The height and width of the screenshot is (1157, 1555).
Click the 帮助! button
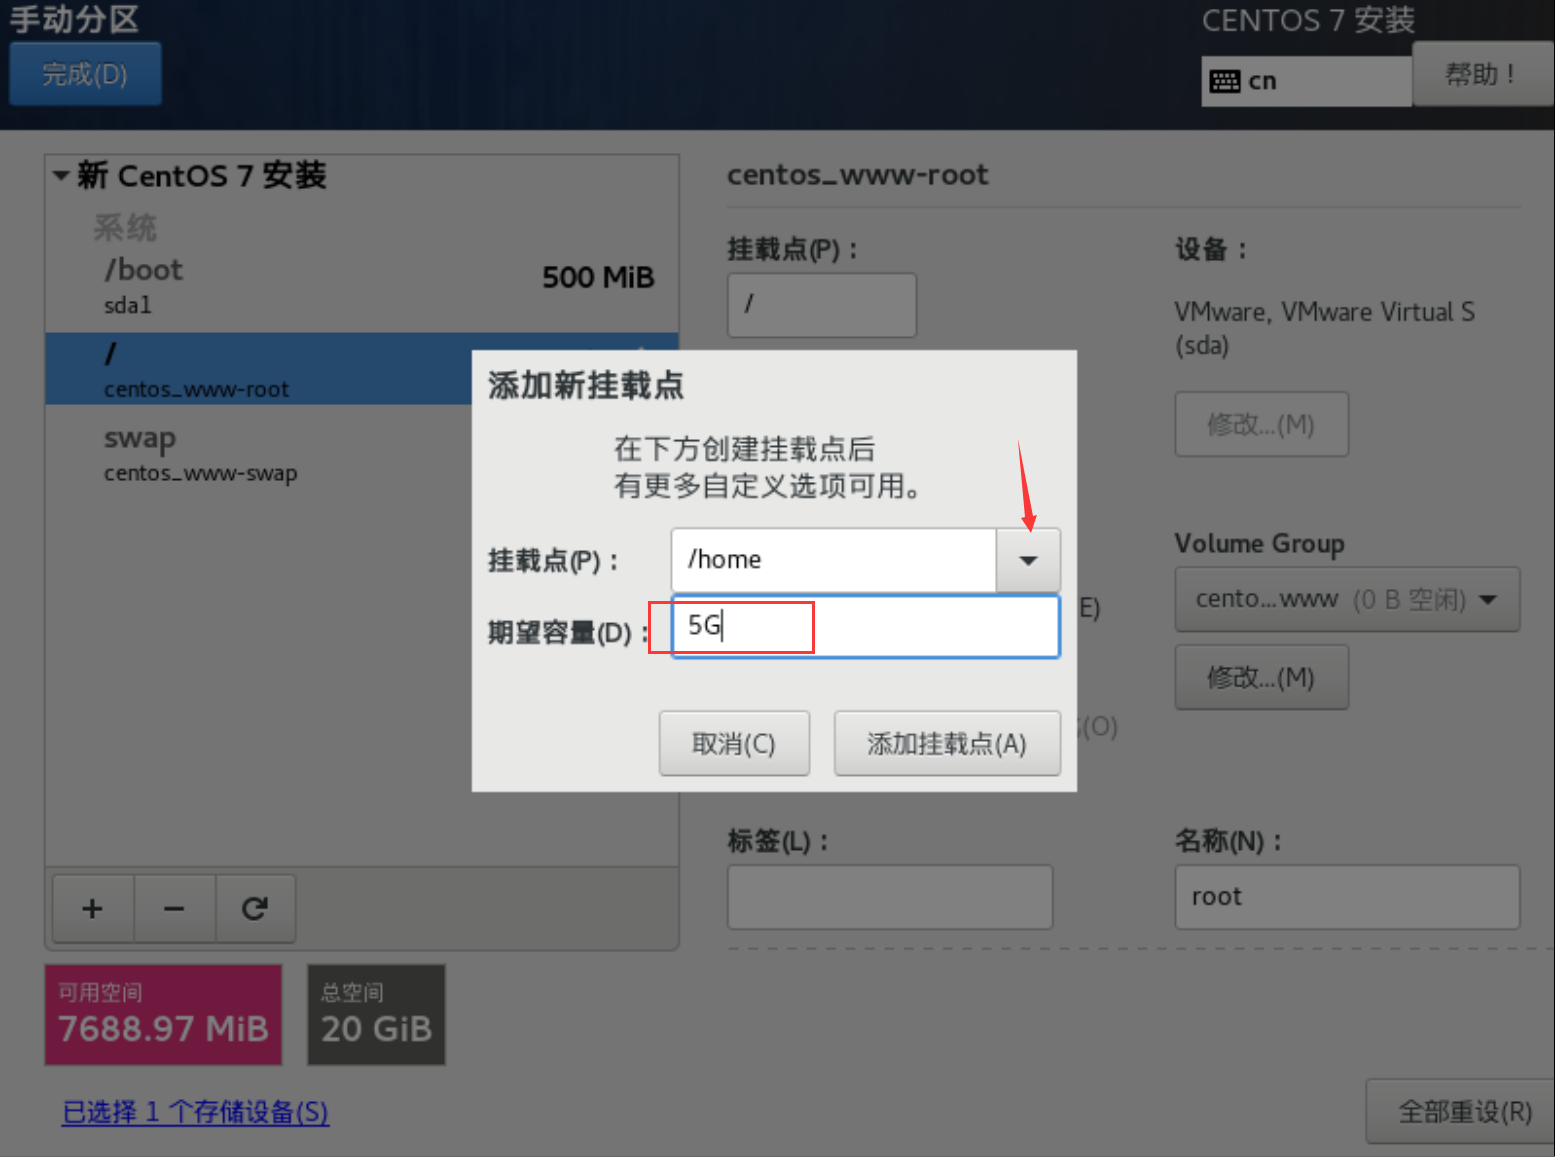coord(1482,74)
